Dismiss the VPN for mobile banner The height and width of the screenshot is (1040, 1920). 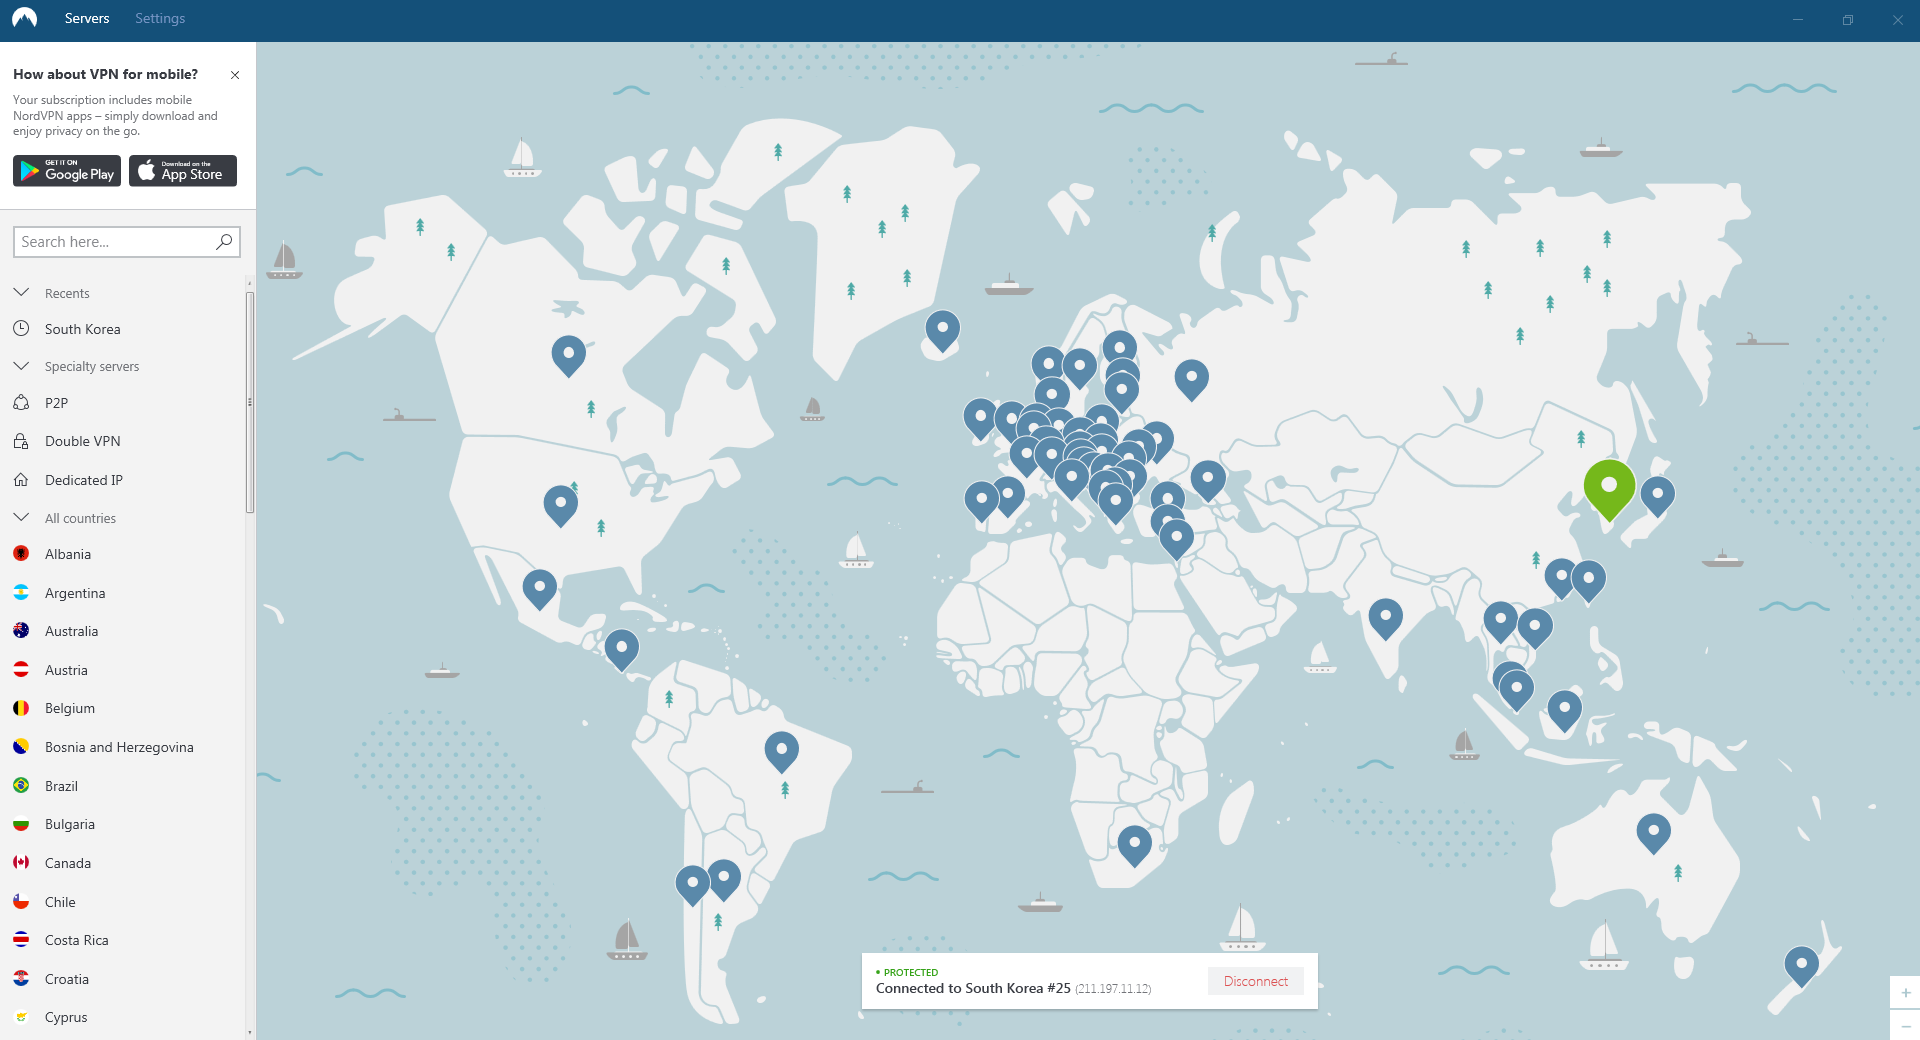tap(235, 75)
